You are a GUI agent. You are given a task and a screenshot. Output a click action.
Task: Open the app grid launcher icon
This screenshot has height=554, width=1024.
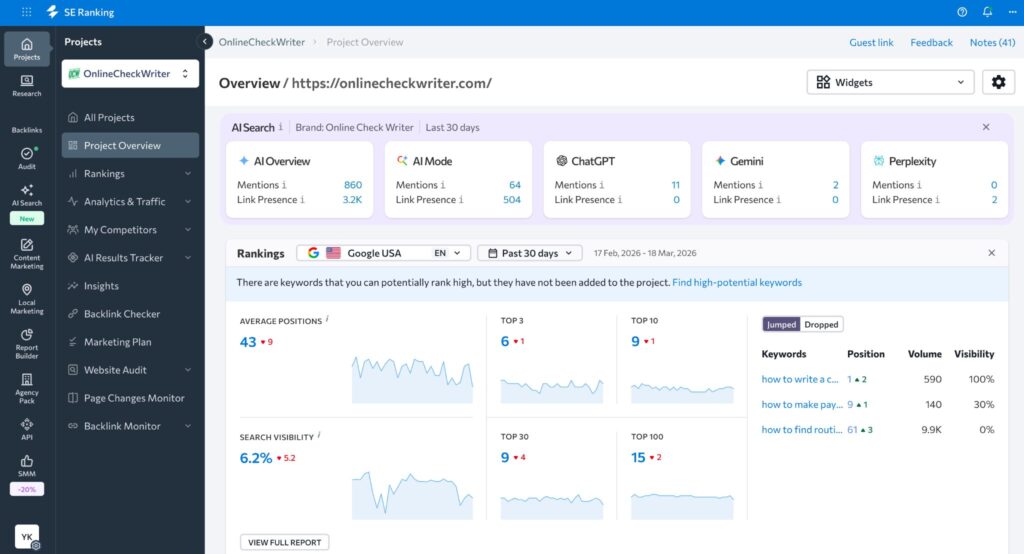(x=27, y=12)
